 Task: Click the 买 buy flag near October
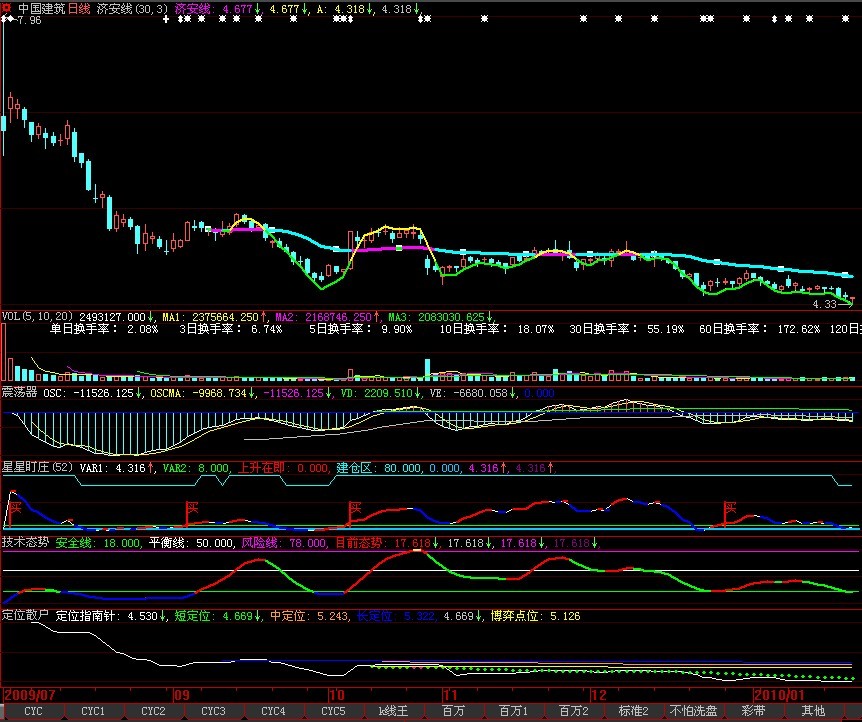(x=355, y=509)
